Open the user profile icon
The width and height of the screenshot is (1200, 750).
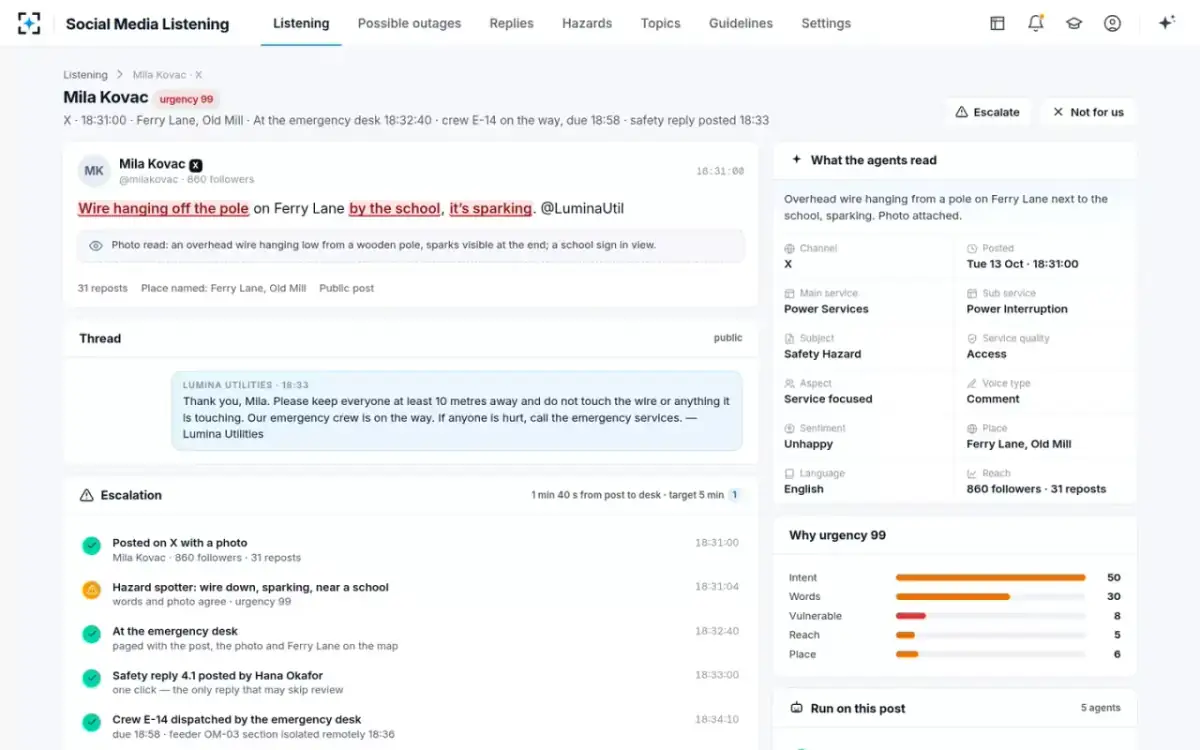pyautogui.click(x=1112, y=23)
